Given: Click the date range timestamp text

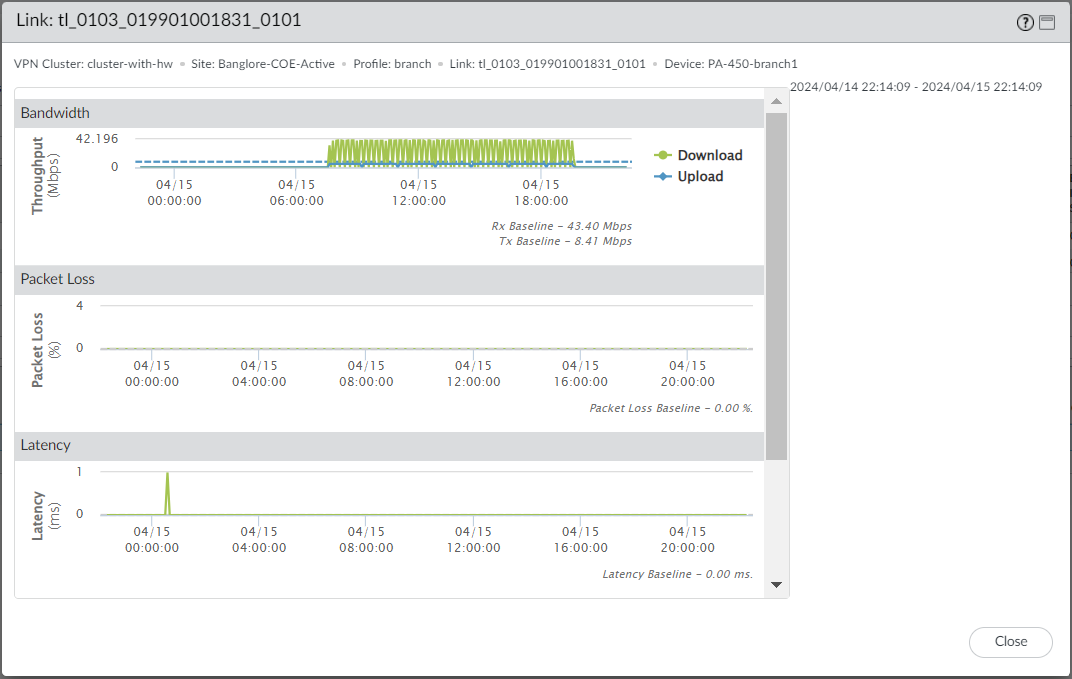Looking at the screenshot, I should 916,87.
